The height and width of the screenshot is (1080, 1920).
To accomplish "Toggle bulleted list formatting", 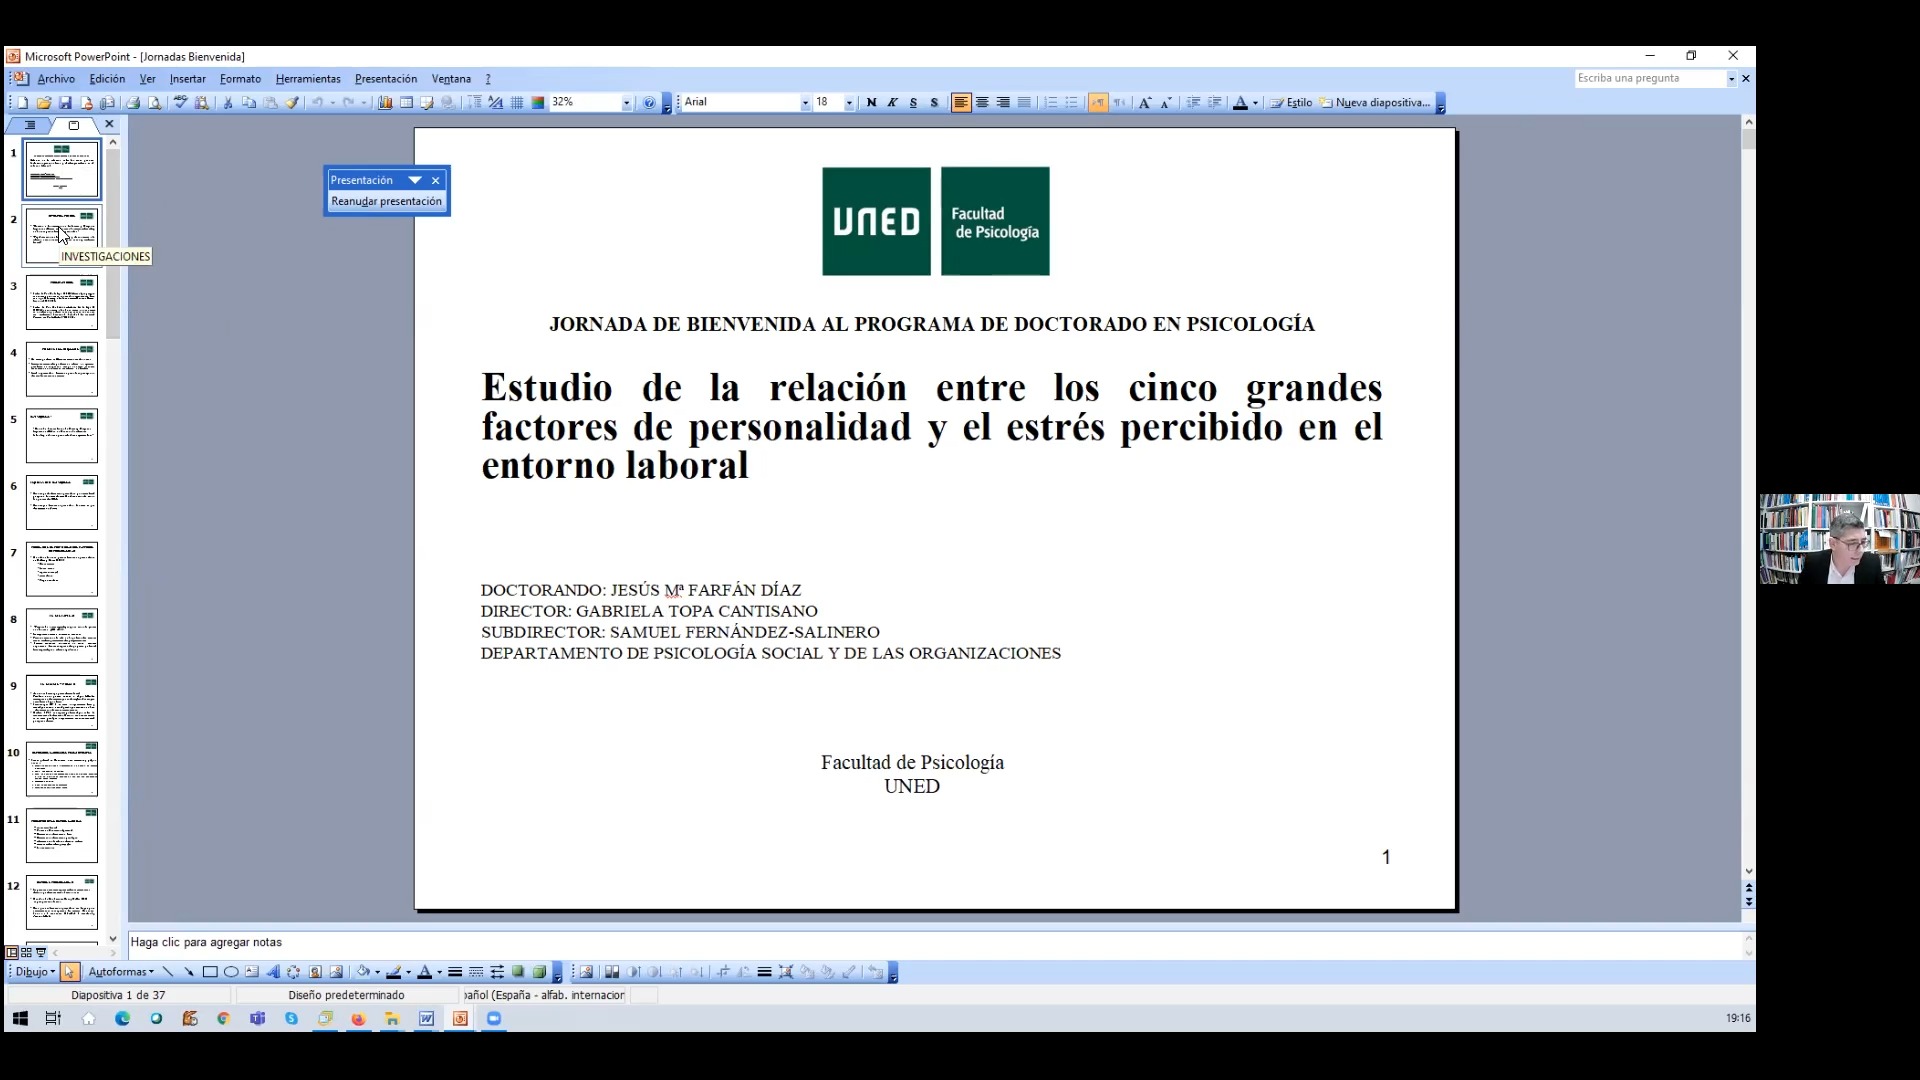I will [1072, 103].
